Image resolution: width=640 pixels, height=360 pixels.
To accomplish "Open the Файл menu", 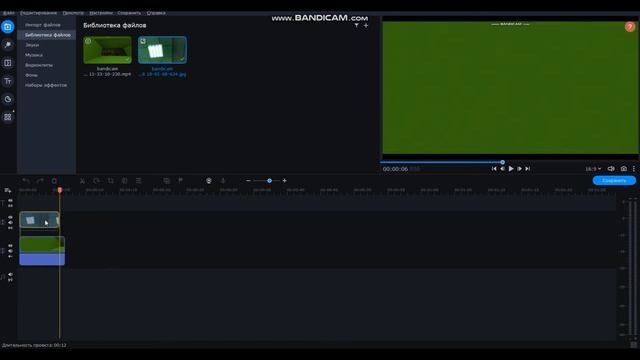I will (x=9, y=13).
